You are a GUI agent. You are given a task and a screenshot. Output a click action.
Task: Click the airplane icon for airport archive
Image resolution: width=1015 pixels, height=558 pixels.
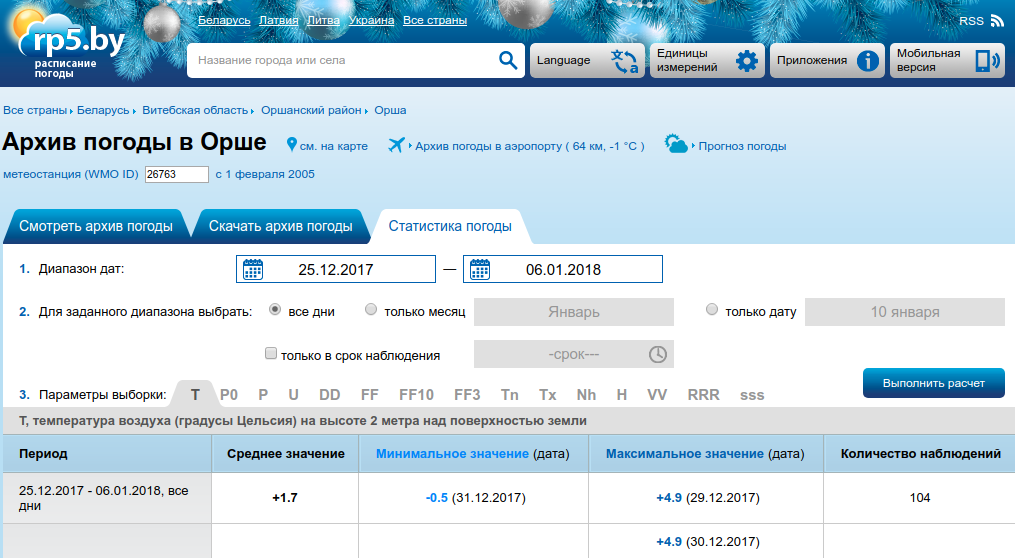tap(397, 146)
